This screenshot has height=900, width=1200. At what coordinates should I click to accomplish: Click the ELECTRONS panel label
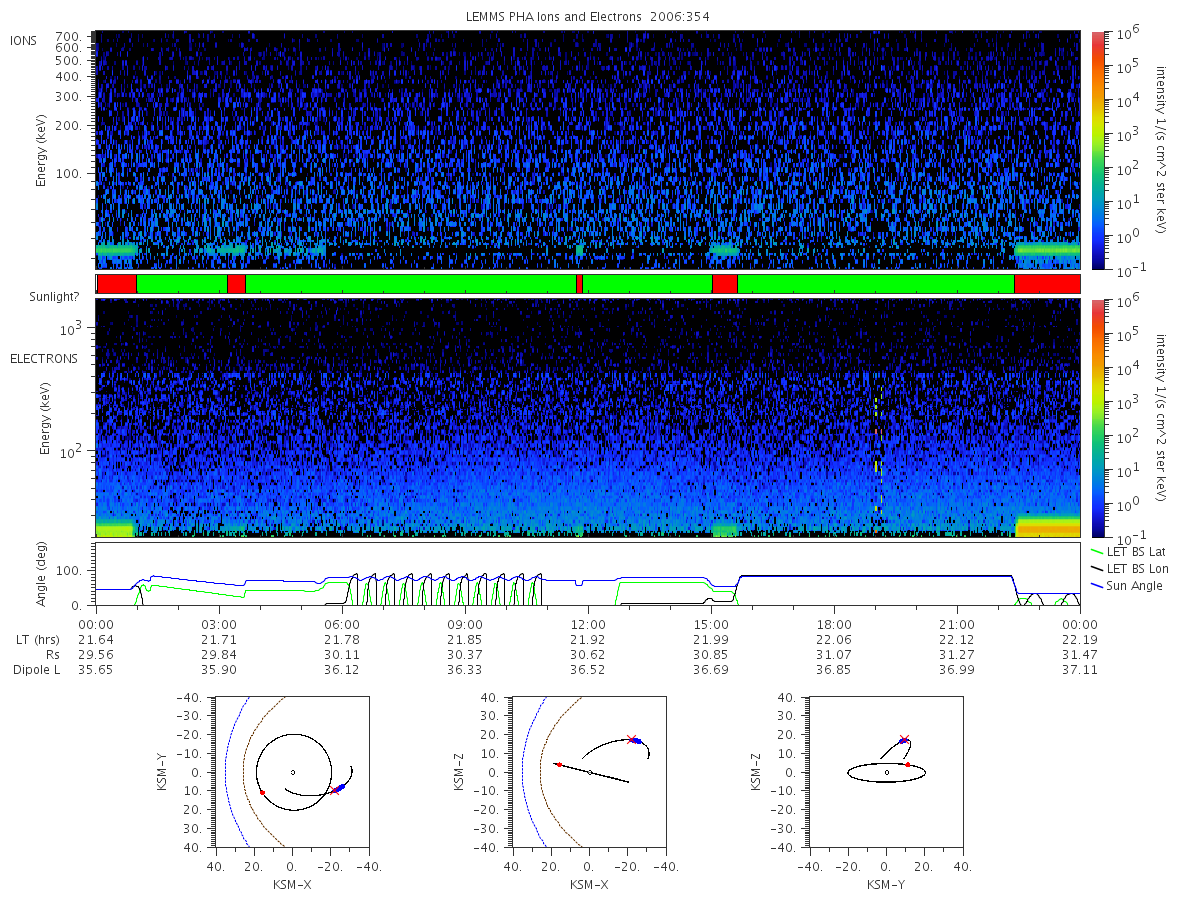44,358
